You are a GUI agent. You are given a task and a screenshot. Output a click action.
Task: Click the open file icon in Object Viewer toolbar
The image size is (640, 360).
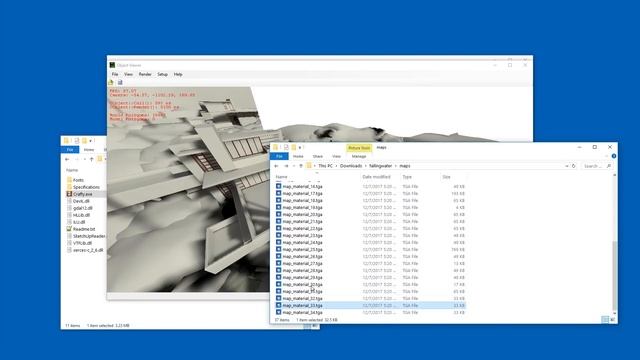tap(111, 82)
